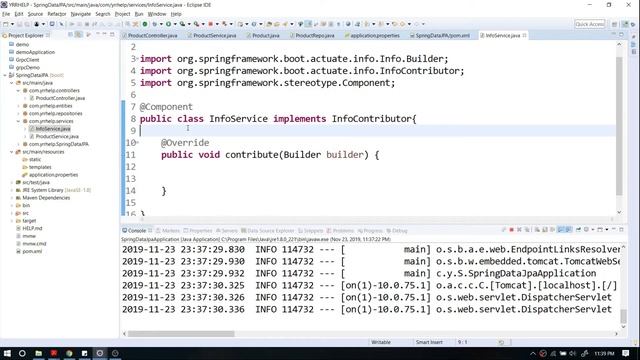This screenshot has width=640, height=360.
Task: Click Remove Launch icon in console toolbar
Action: [519, 230]
